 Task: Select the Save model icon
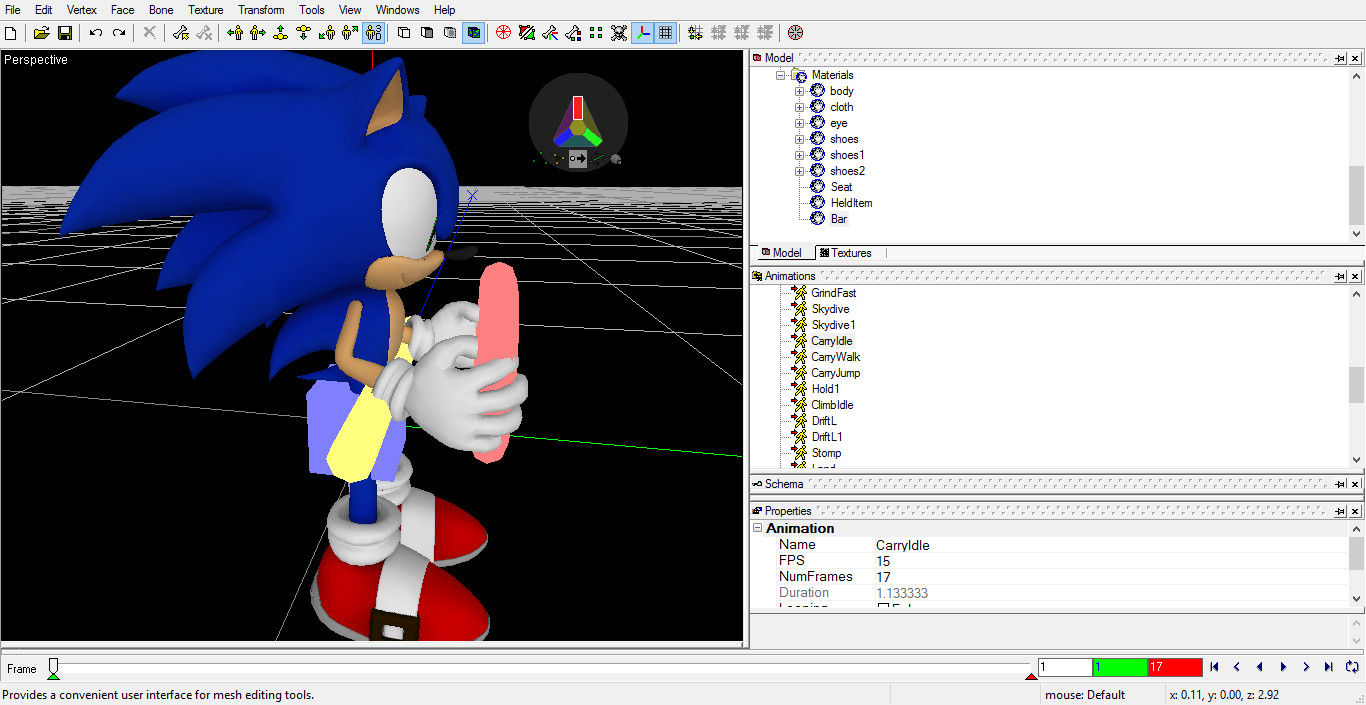point(65,32)
